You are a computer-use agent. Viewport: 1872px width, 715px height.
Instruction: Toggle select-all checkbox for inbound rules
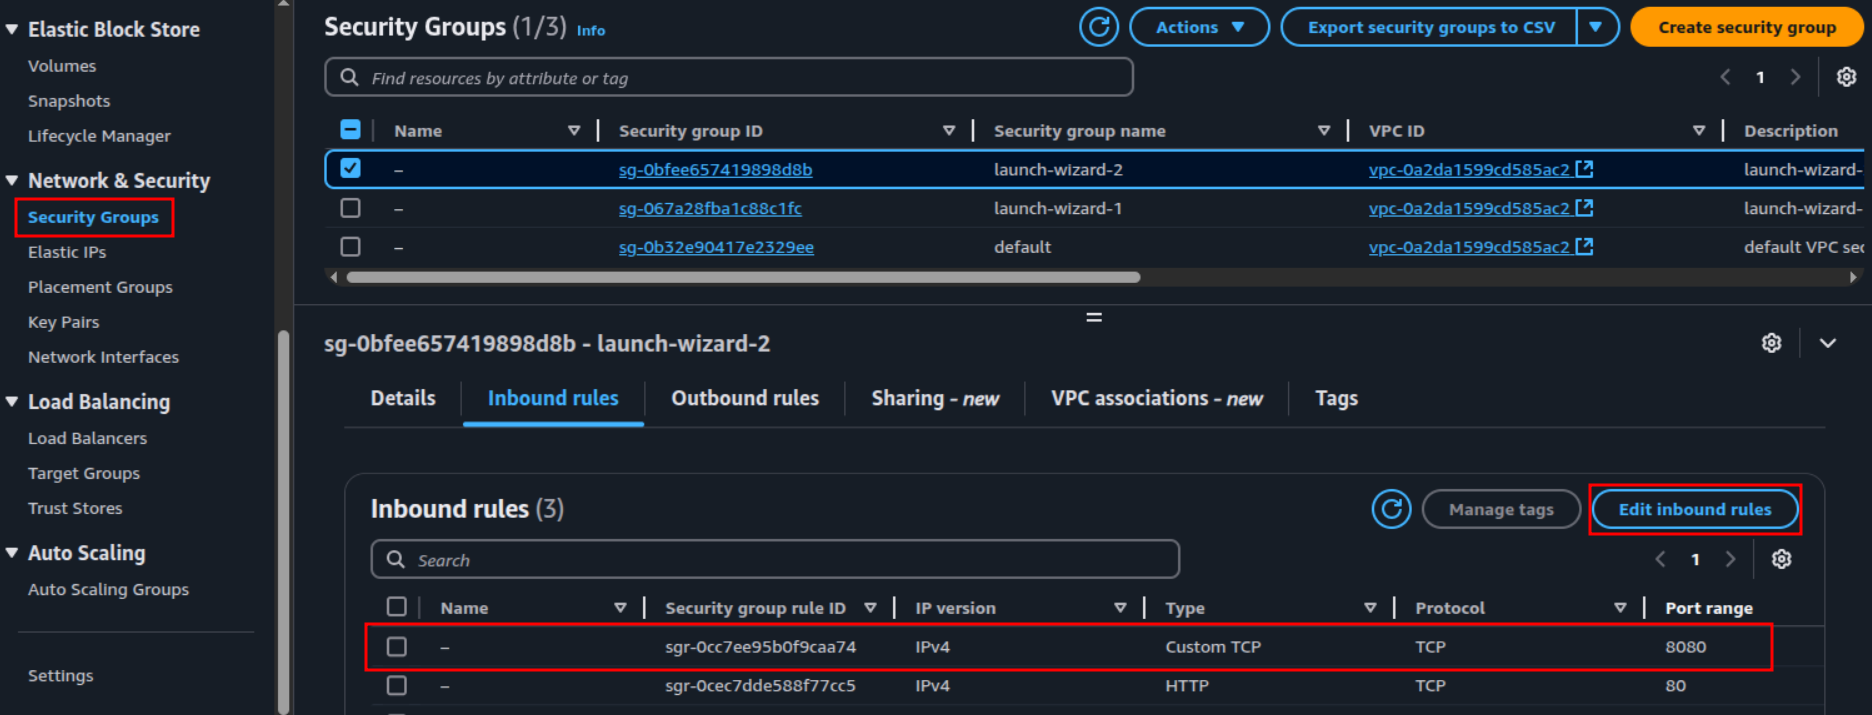397,607
